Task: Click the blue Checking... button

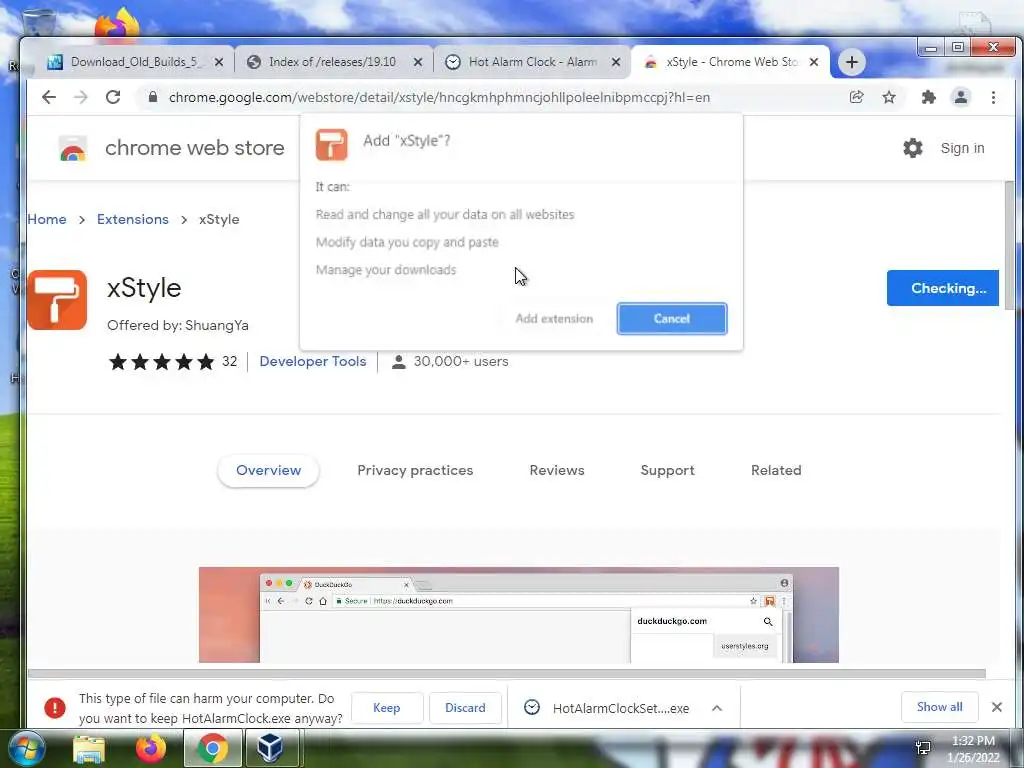Action: coord(942,288)
